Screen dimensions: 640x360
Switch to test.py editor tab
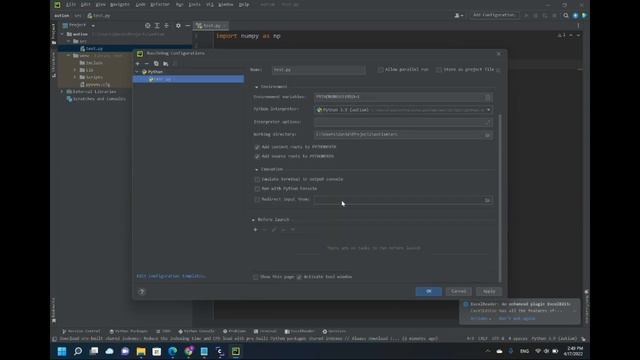click(211, 26)
